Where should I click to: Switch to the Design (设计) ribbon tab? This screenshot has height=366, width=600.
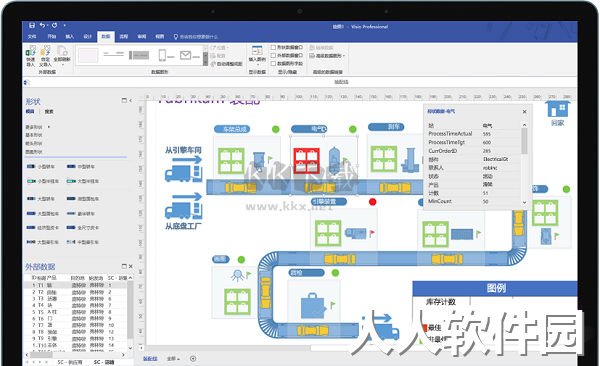[88, 36]
